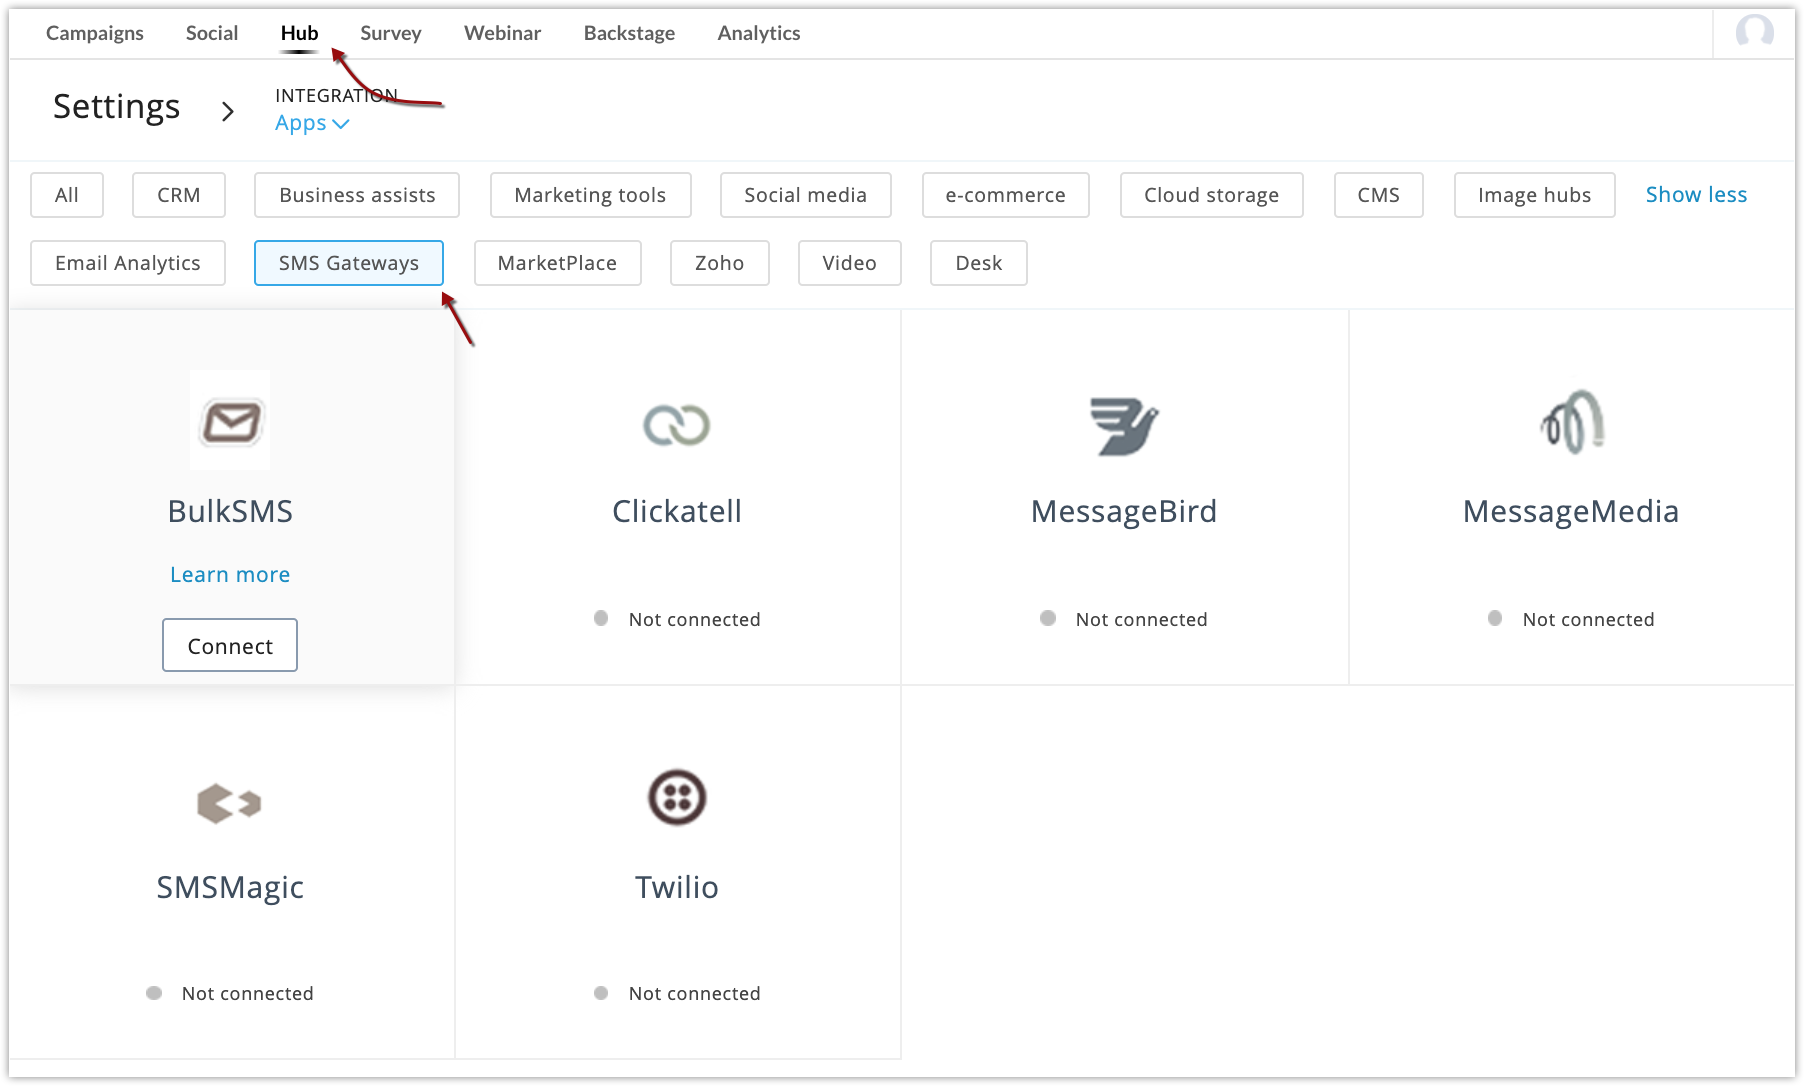The width and height of the screenshot is (1804, 1086).
Task: Select the Twilio card title
Action: tap(677, 887)
